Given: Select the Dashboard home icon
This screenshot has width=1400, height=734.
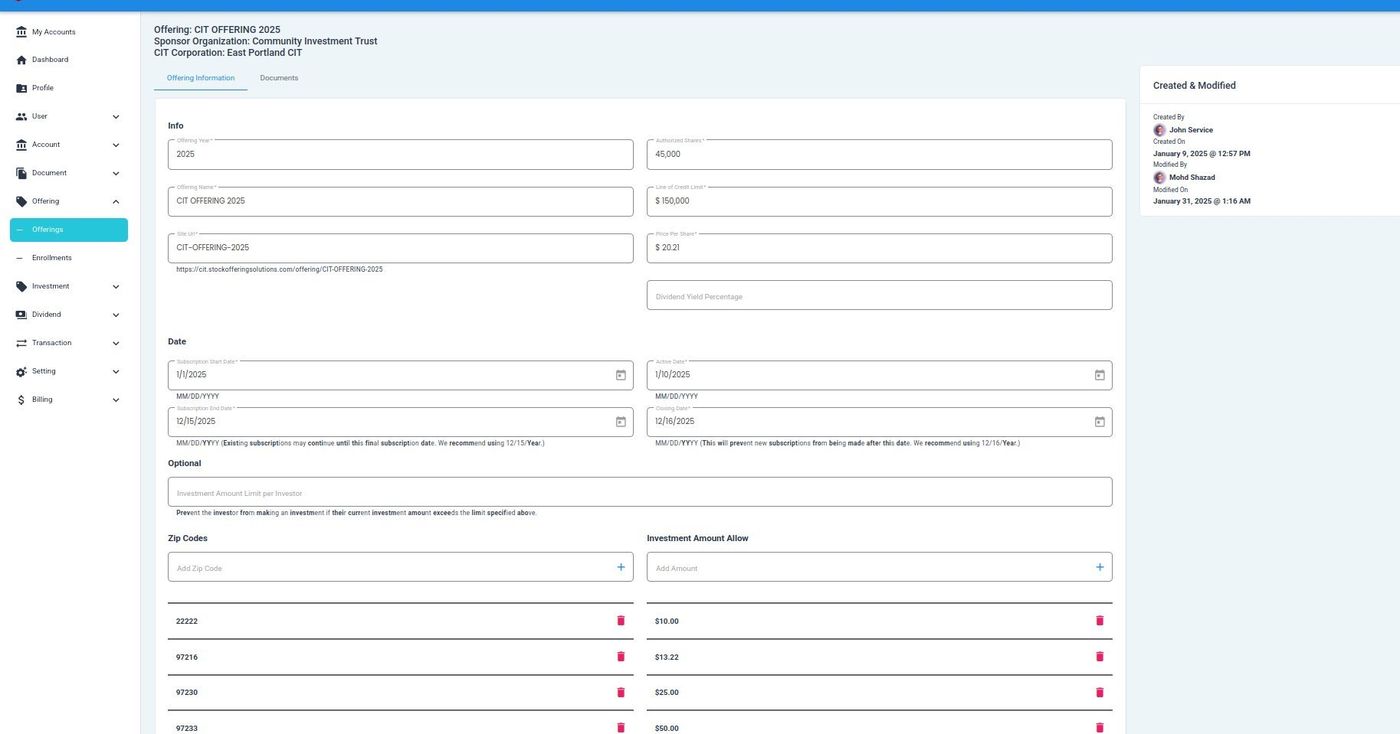Looking at the screenshot, I should click(20, 60).
